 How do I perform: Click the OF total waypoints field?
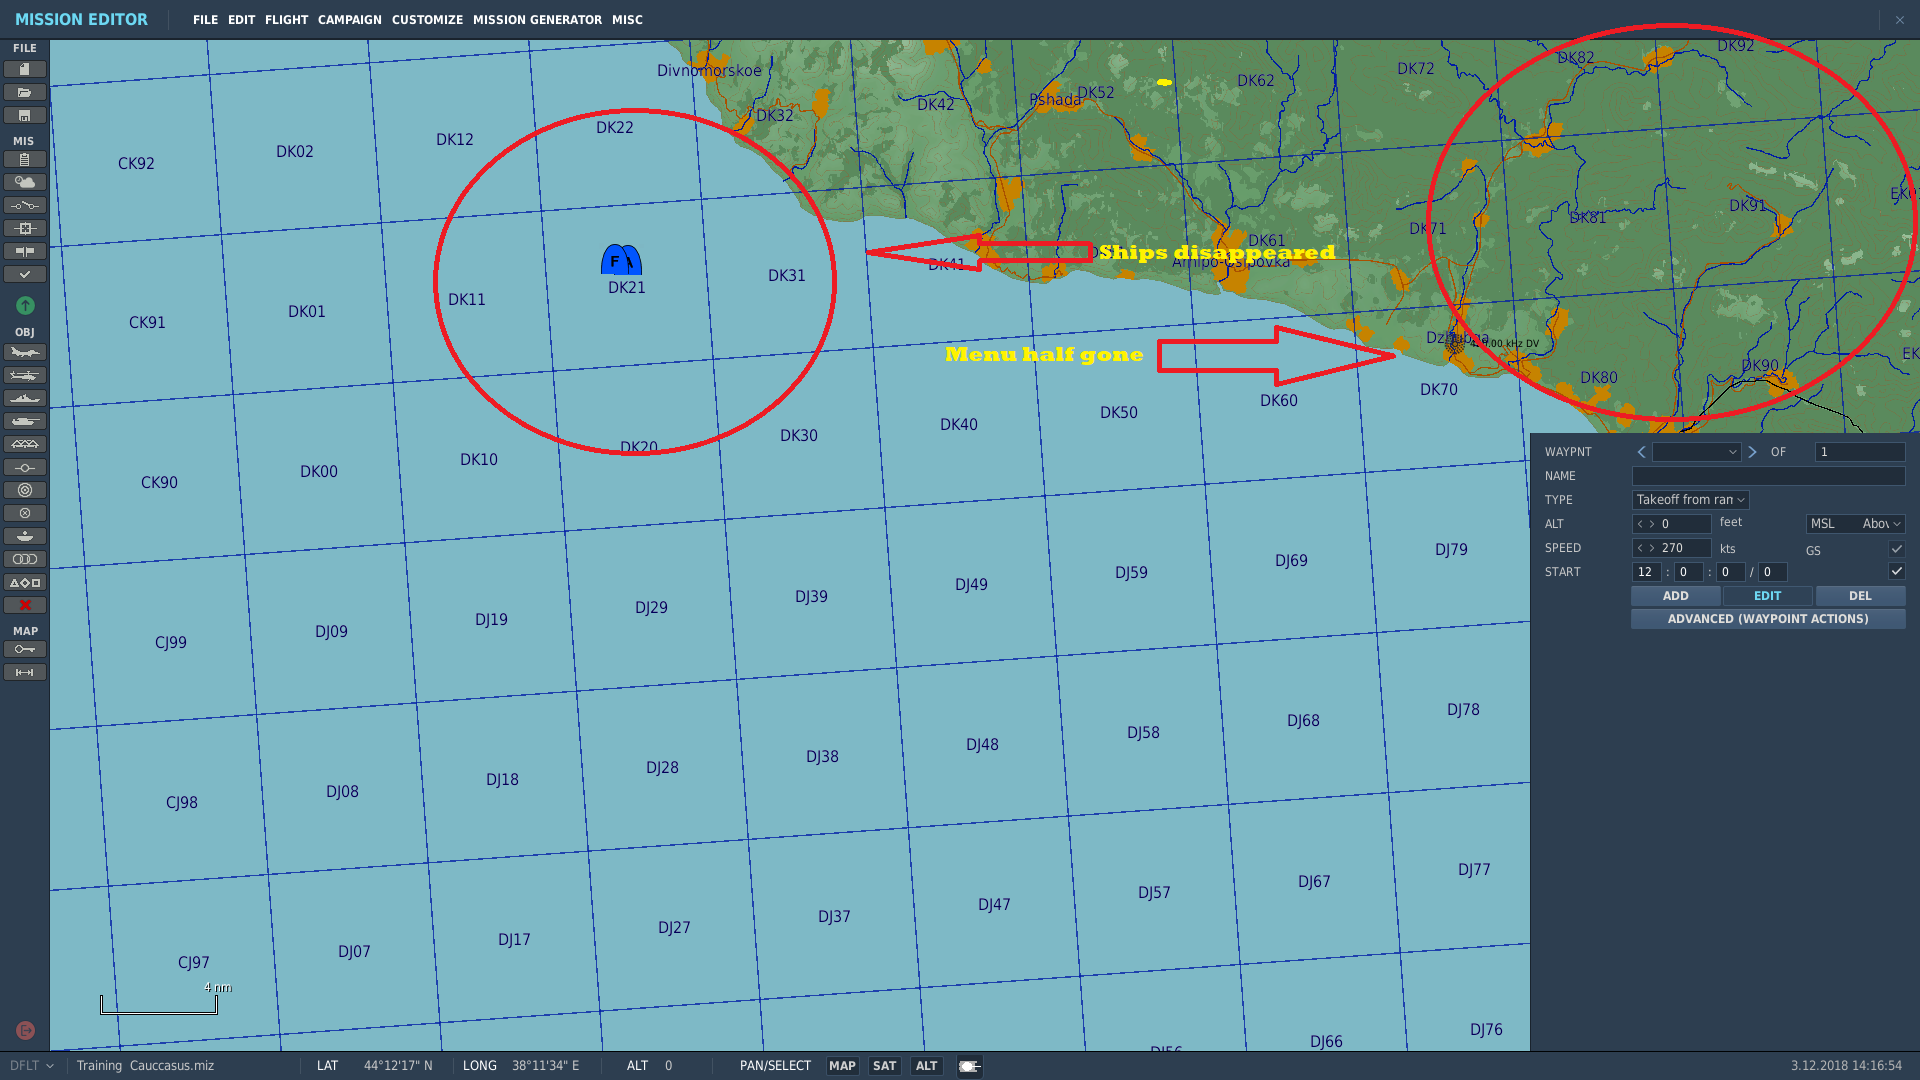1860,452
